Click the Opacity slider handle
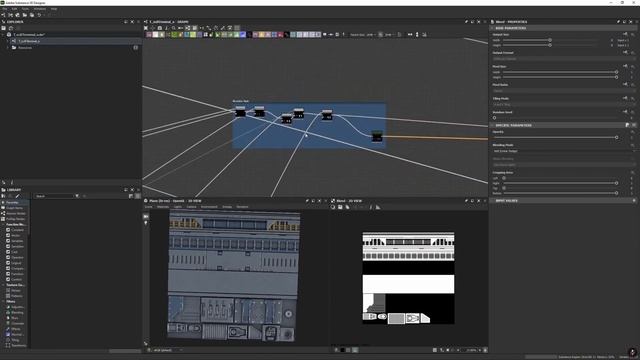 tap(616, 138)
